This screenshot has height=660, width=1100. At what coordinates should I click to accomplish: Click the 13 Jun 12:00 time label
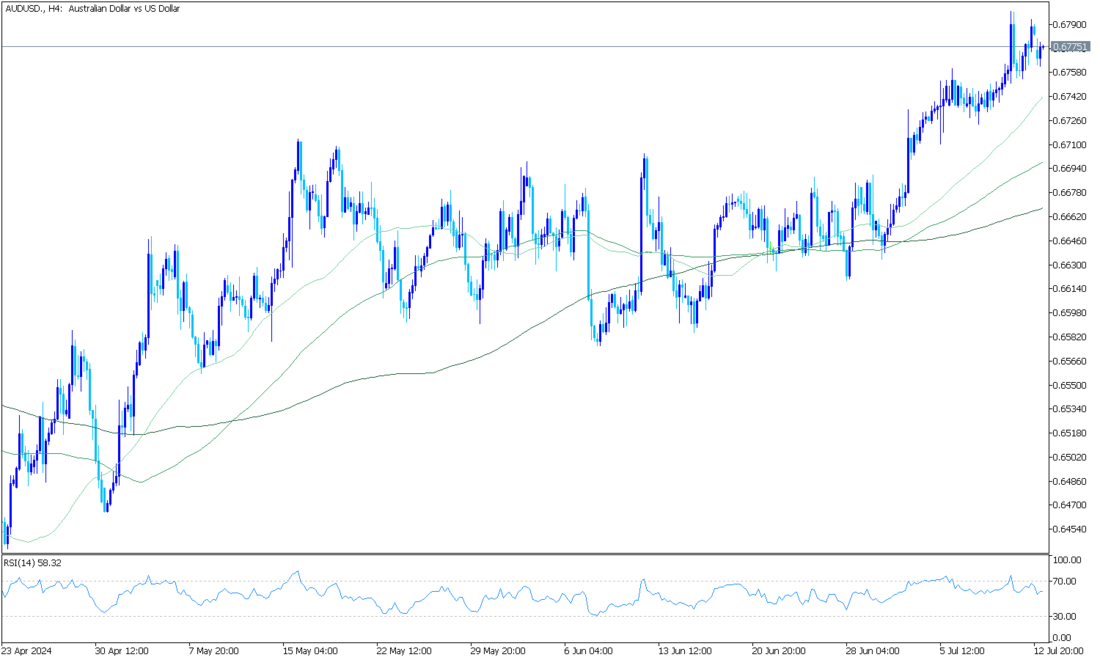(685, 650)
